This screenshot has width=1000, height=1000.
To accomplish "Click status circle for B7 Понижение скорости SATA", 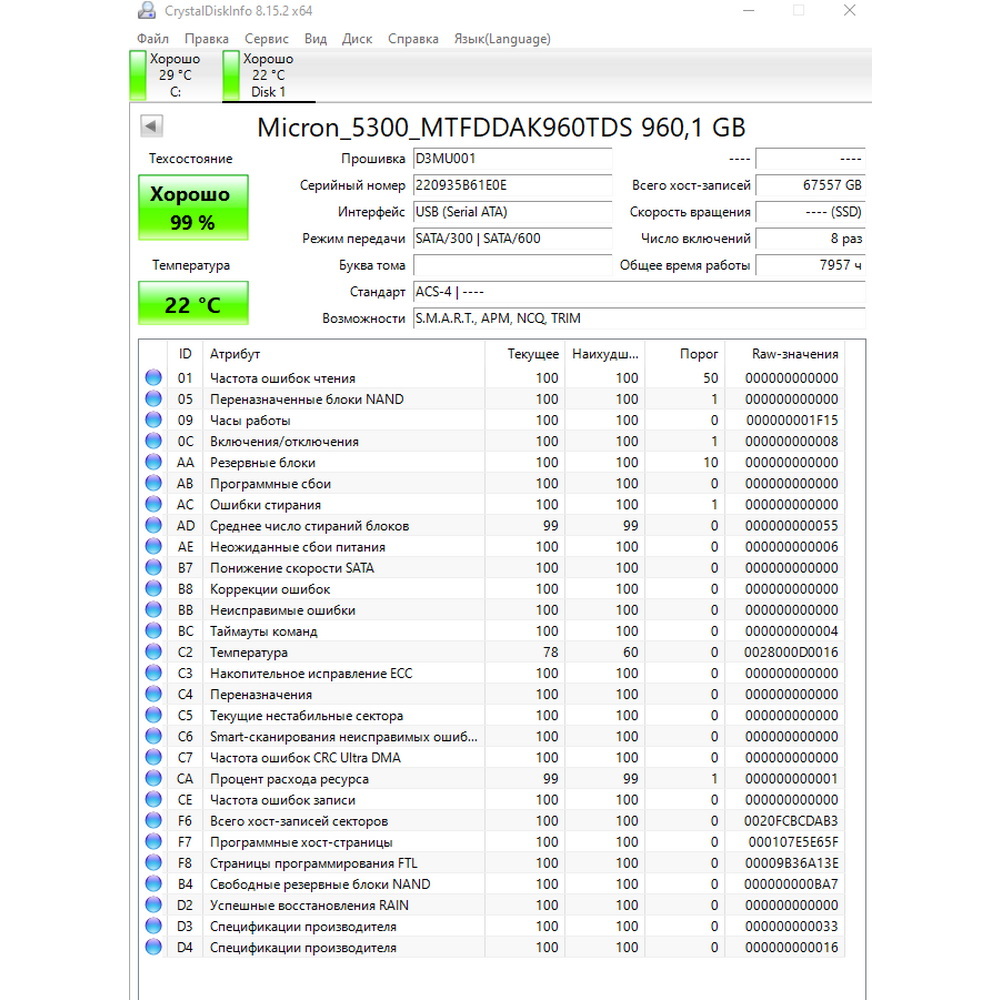I will (x=154, y=568).
